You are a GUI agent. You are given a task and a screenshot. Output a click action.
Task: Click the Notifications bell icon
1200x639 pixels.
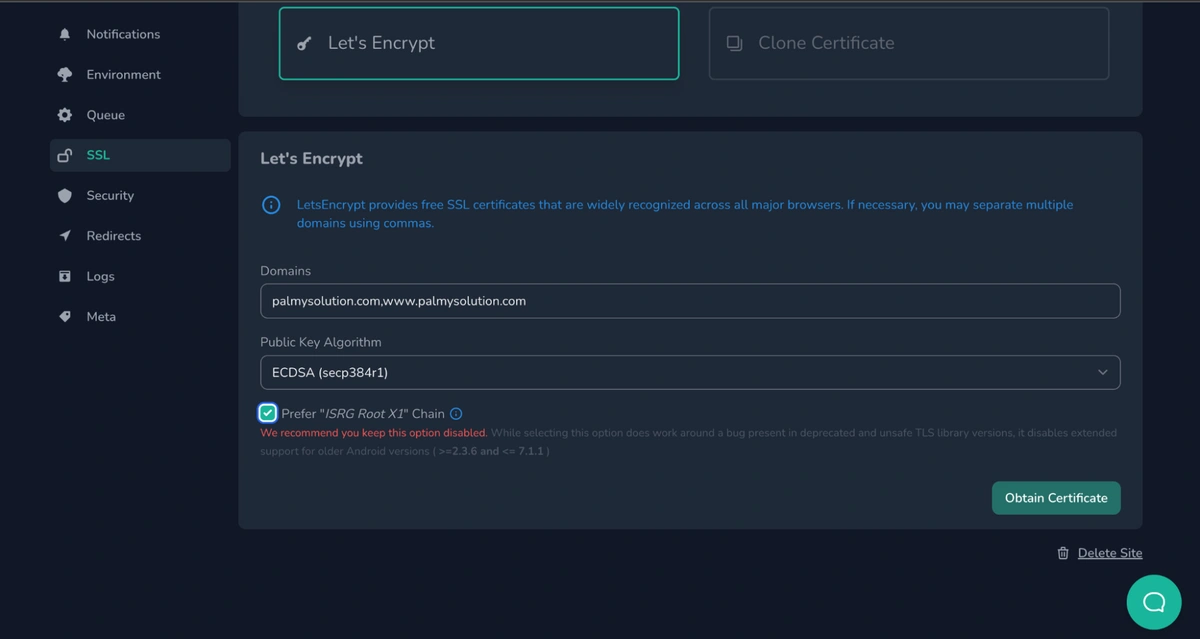click(x=65, y=34)
